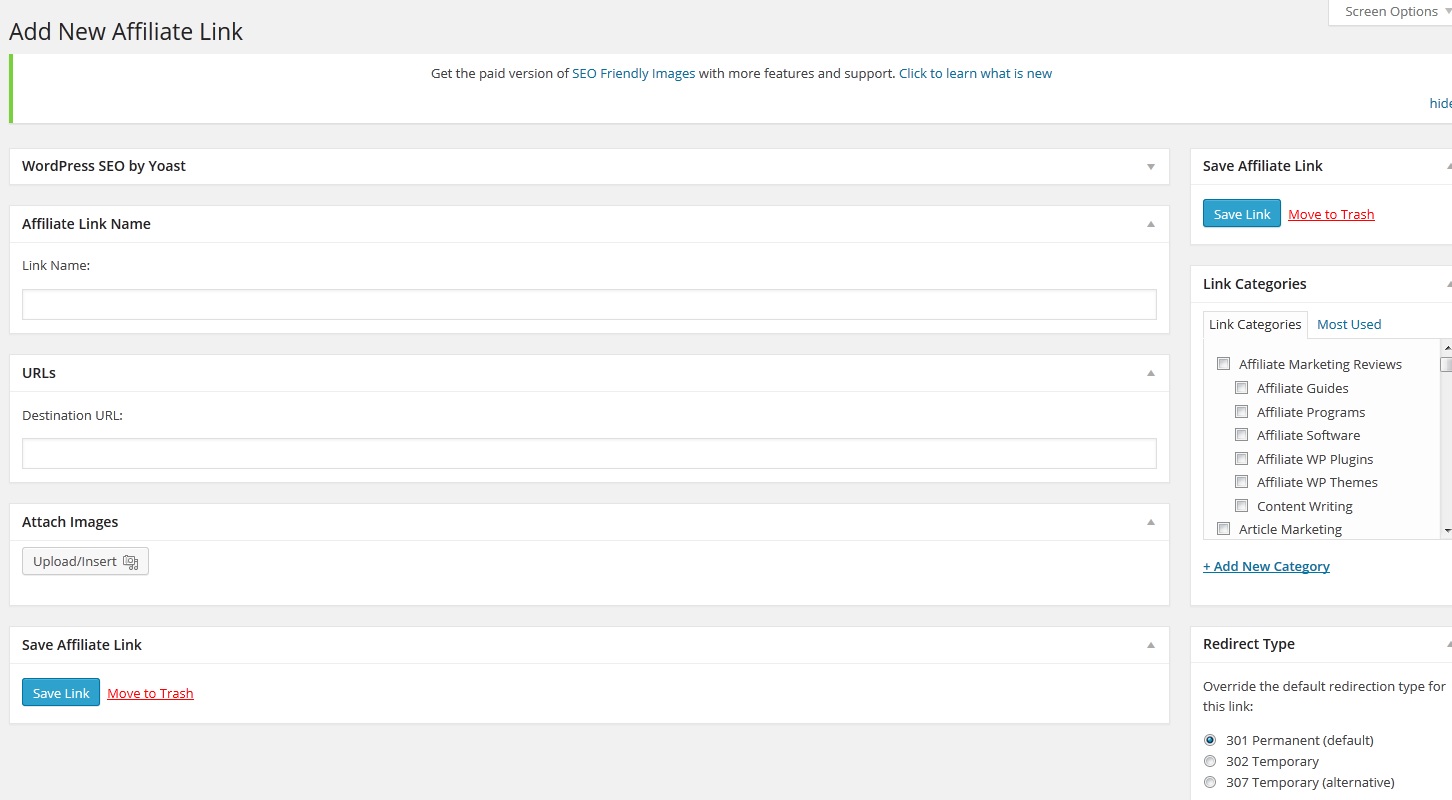Screen dimensions: 1452x800
Task: Collapse the Redirect Type box
Action: (x=1448, y=644)
